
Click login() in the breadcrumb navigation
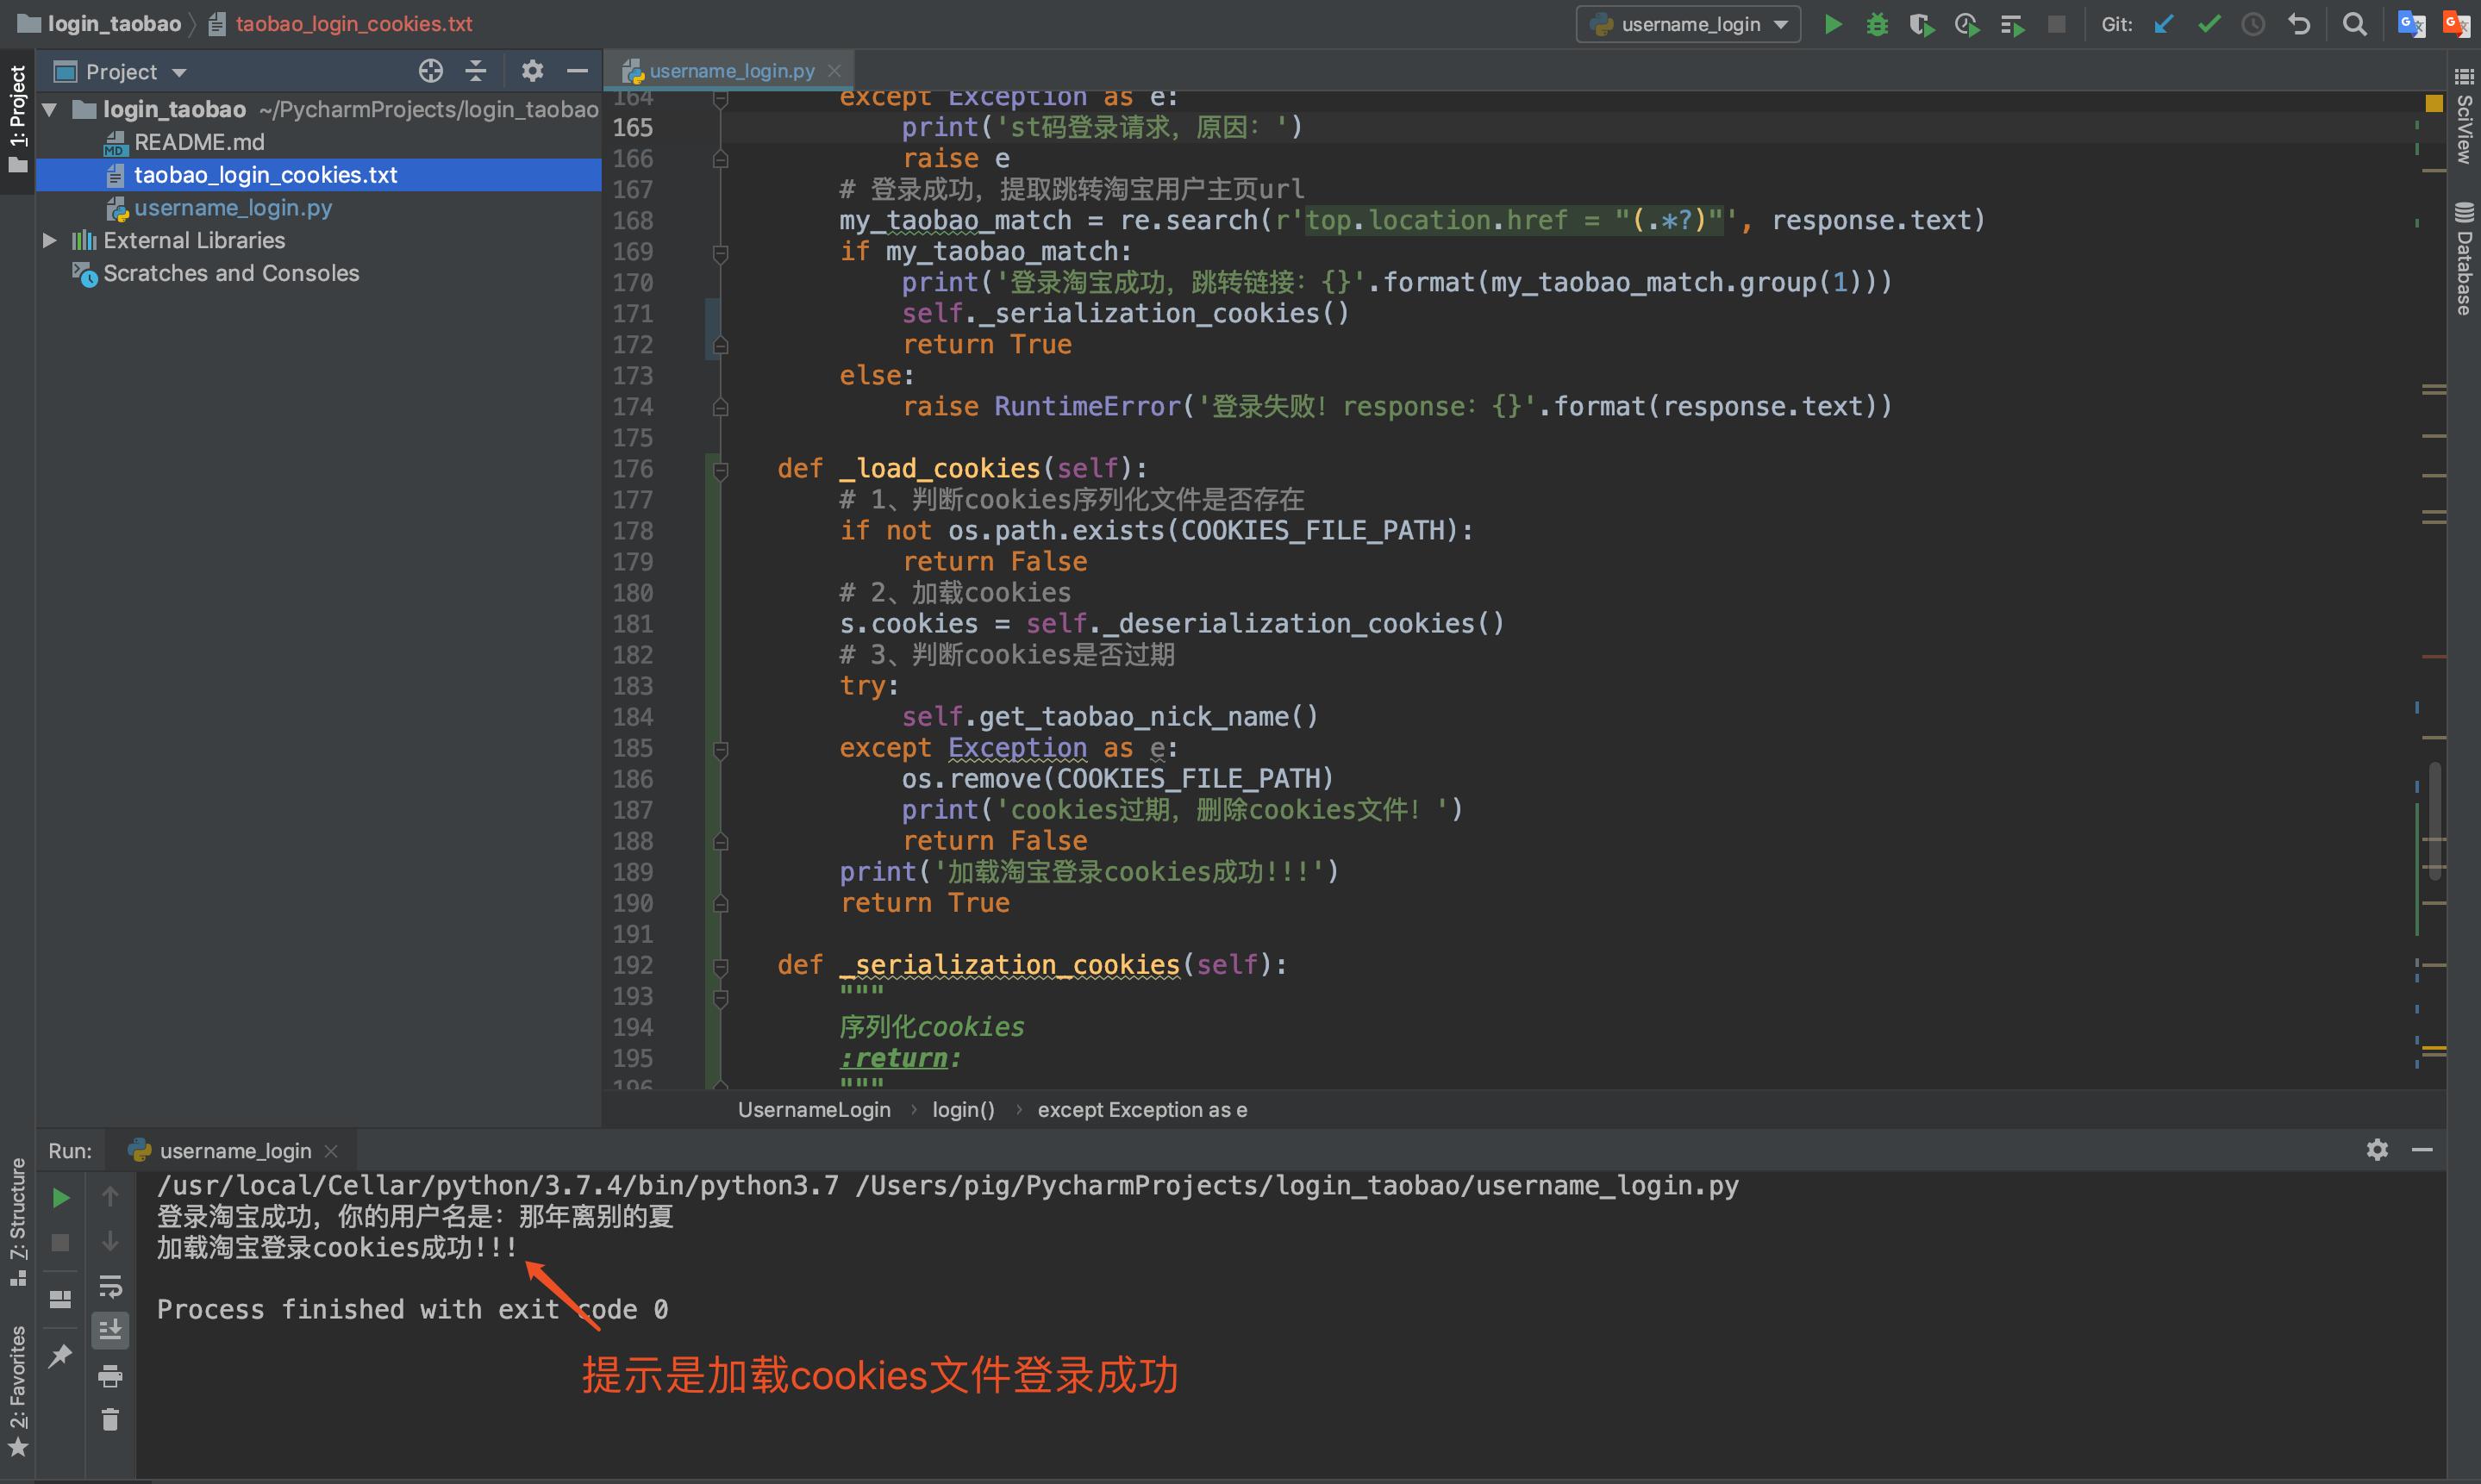tap(962, 1109)
